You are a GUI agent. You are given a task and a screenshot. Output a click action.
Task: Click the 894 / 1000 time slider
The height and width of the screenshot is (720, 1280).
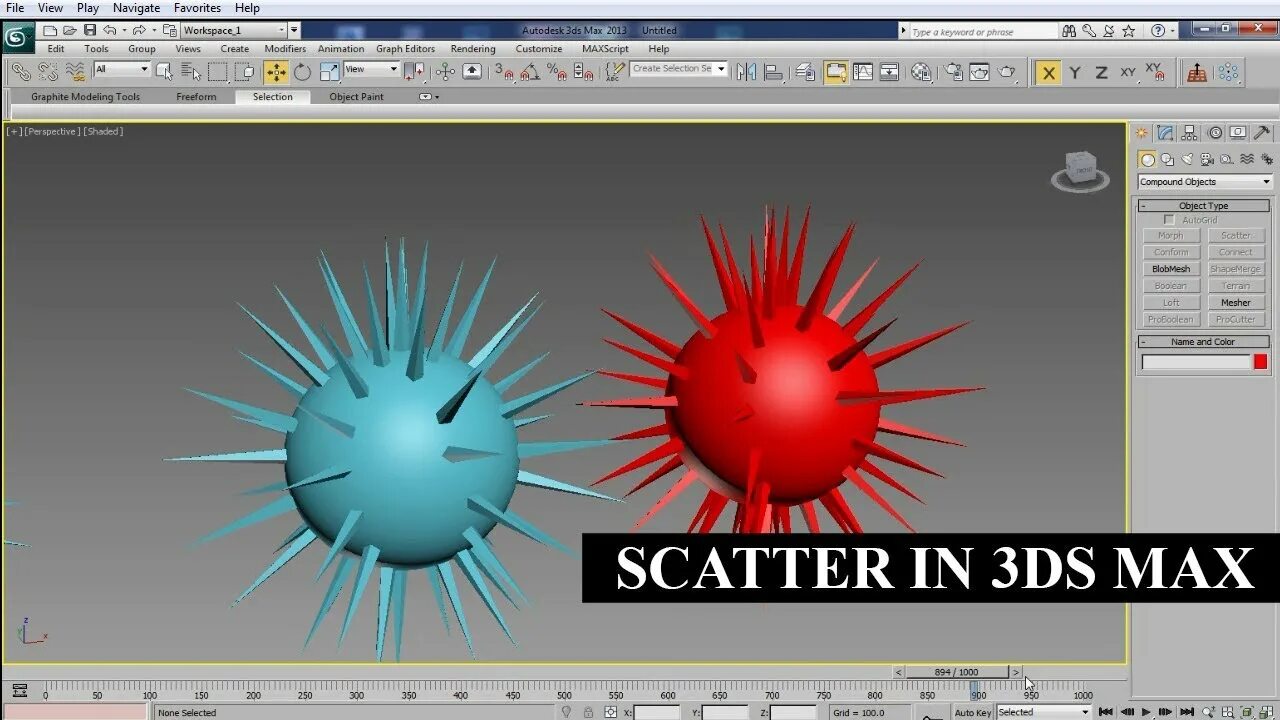pos(957,672)
